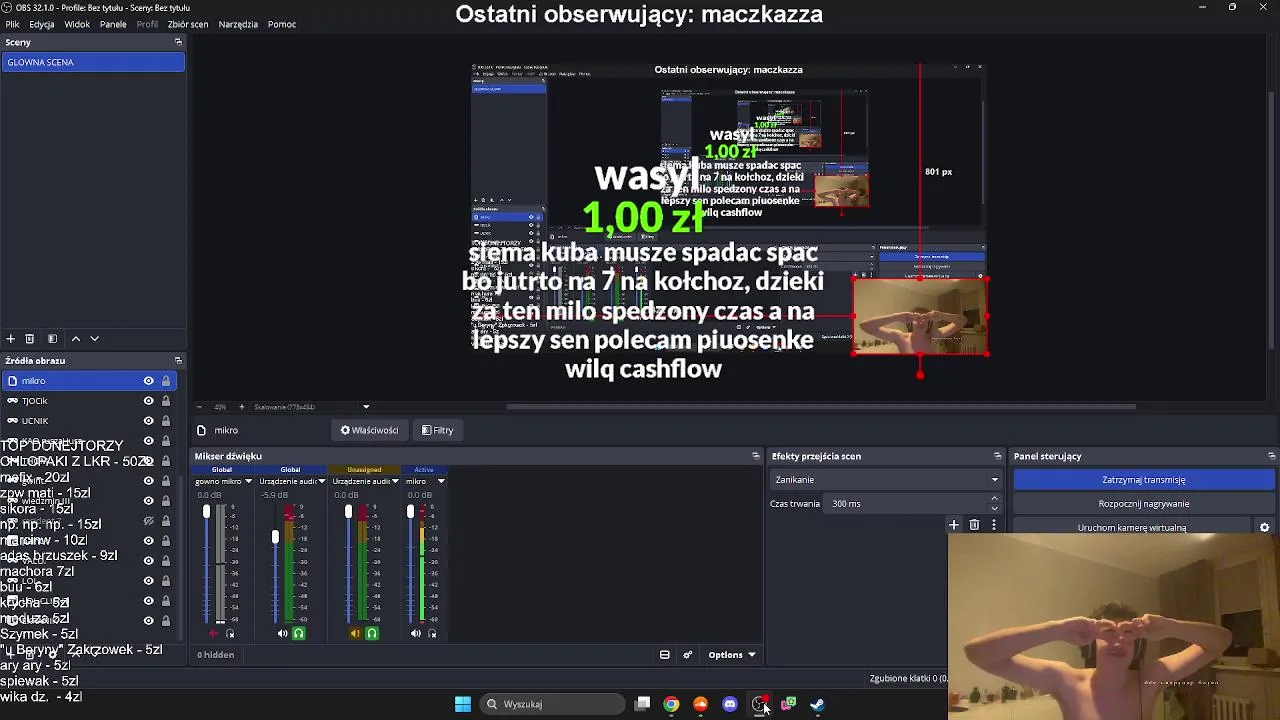The image size is (1280, 720).
Task: Open transition properties three-dot menu
Action: [x=993, y=525]
